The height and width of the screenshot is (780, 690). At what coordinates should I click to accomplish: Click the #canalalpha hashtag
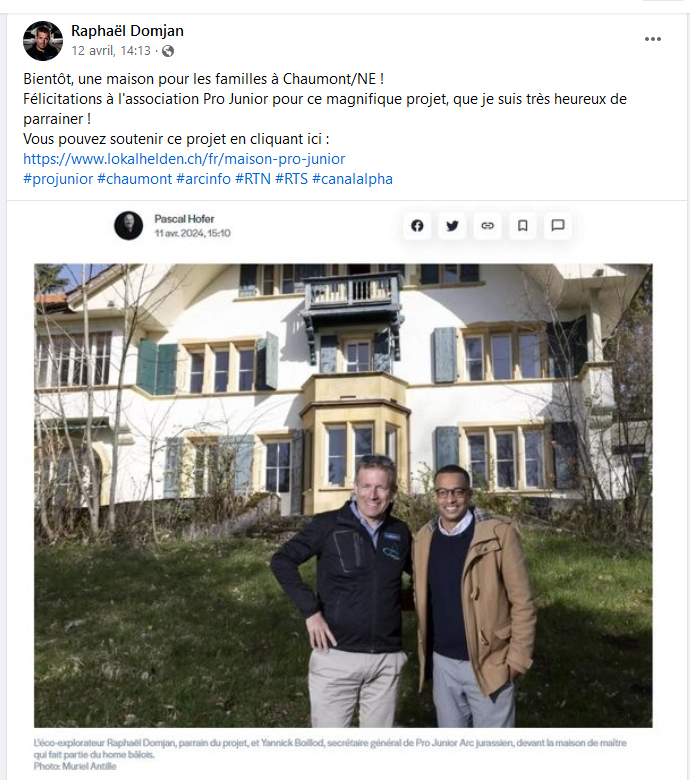352,179
